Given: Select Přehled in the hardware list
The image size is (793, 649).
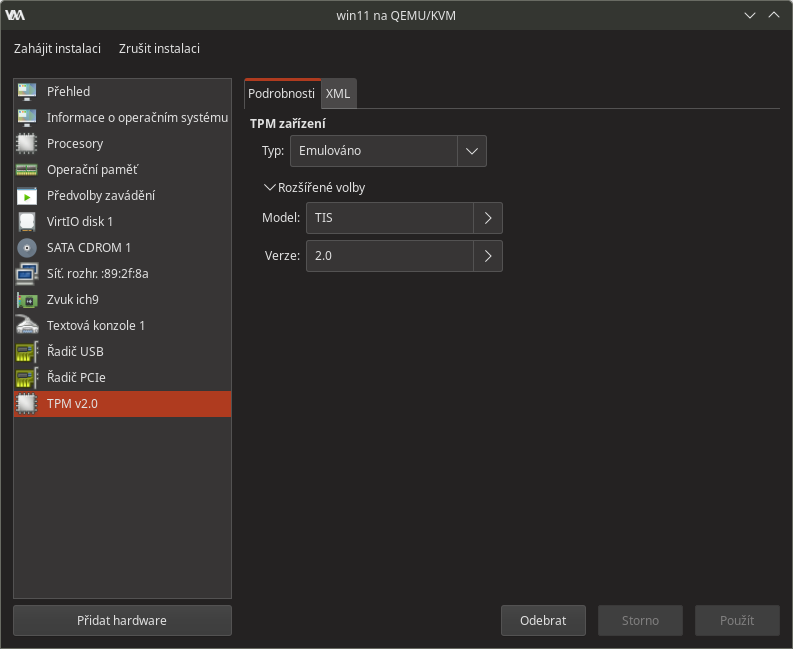Looking at the screenshot, I should pos(122,92).
